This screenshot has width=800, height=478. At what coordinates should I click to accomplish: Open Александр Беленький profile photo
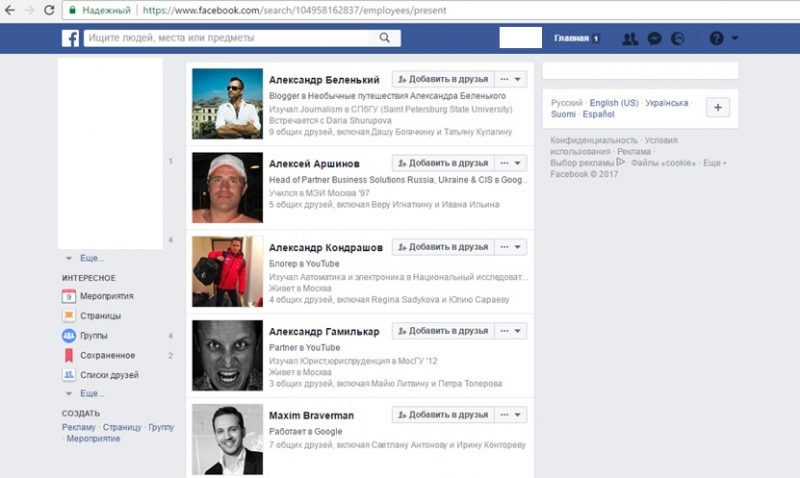tap(228, 104)
